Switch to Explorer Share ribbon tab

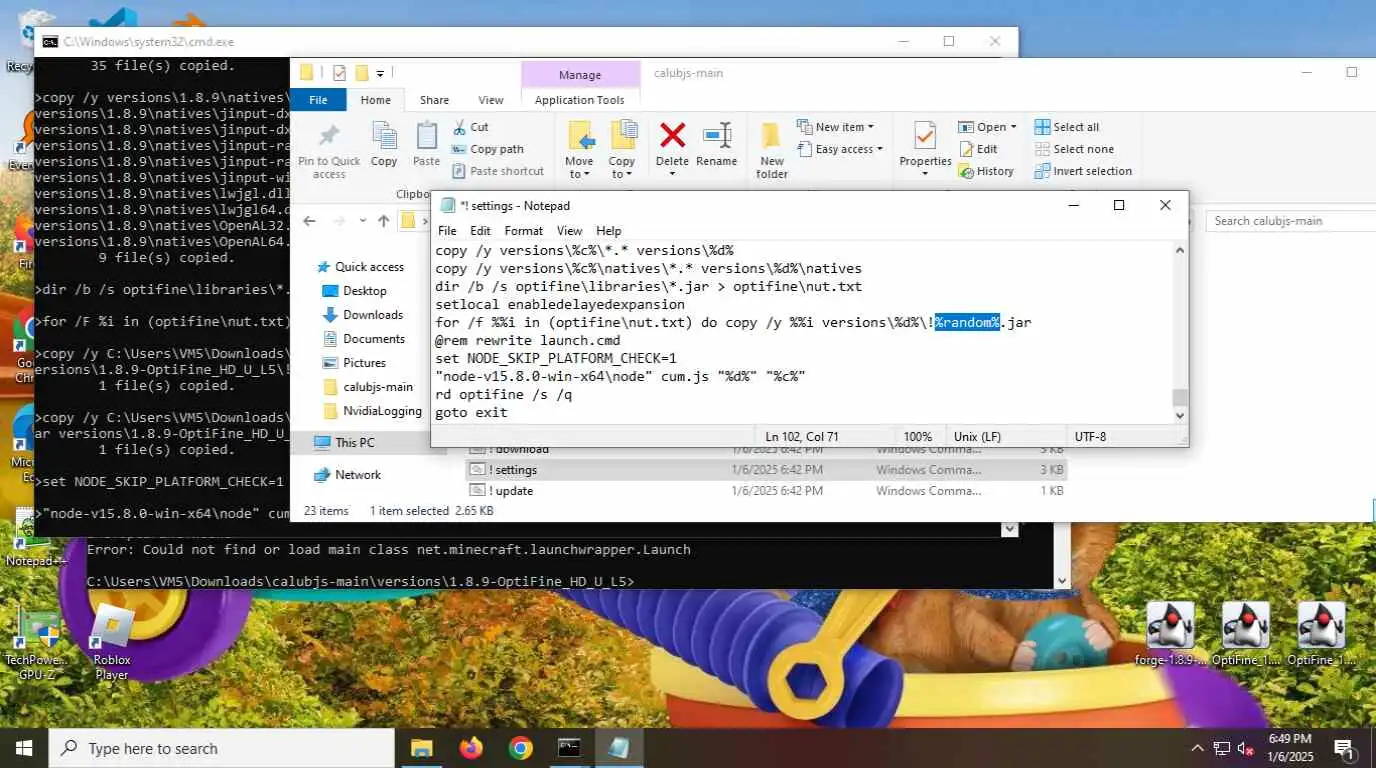[434, 100]
